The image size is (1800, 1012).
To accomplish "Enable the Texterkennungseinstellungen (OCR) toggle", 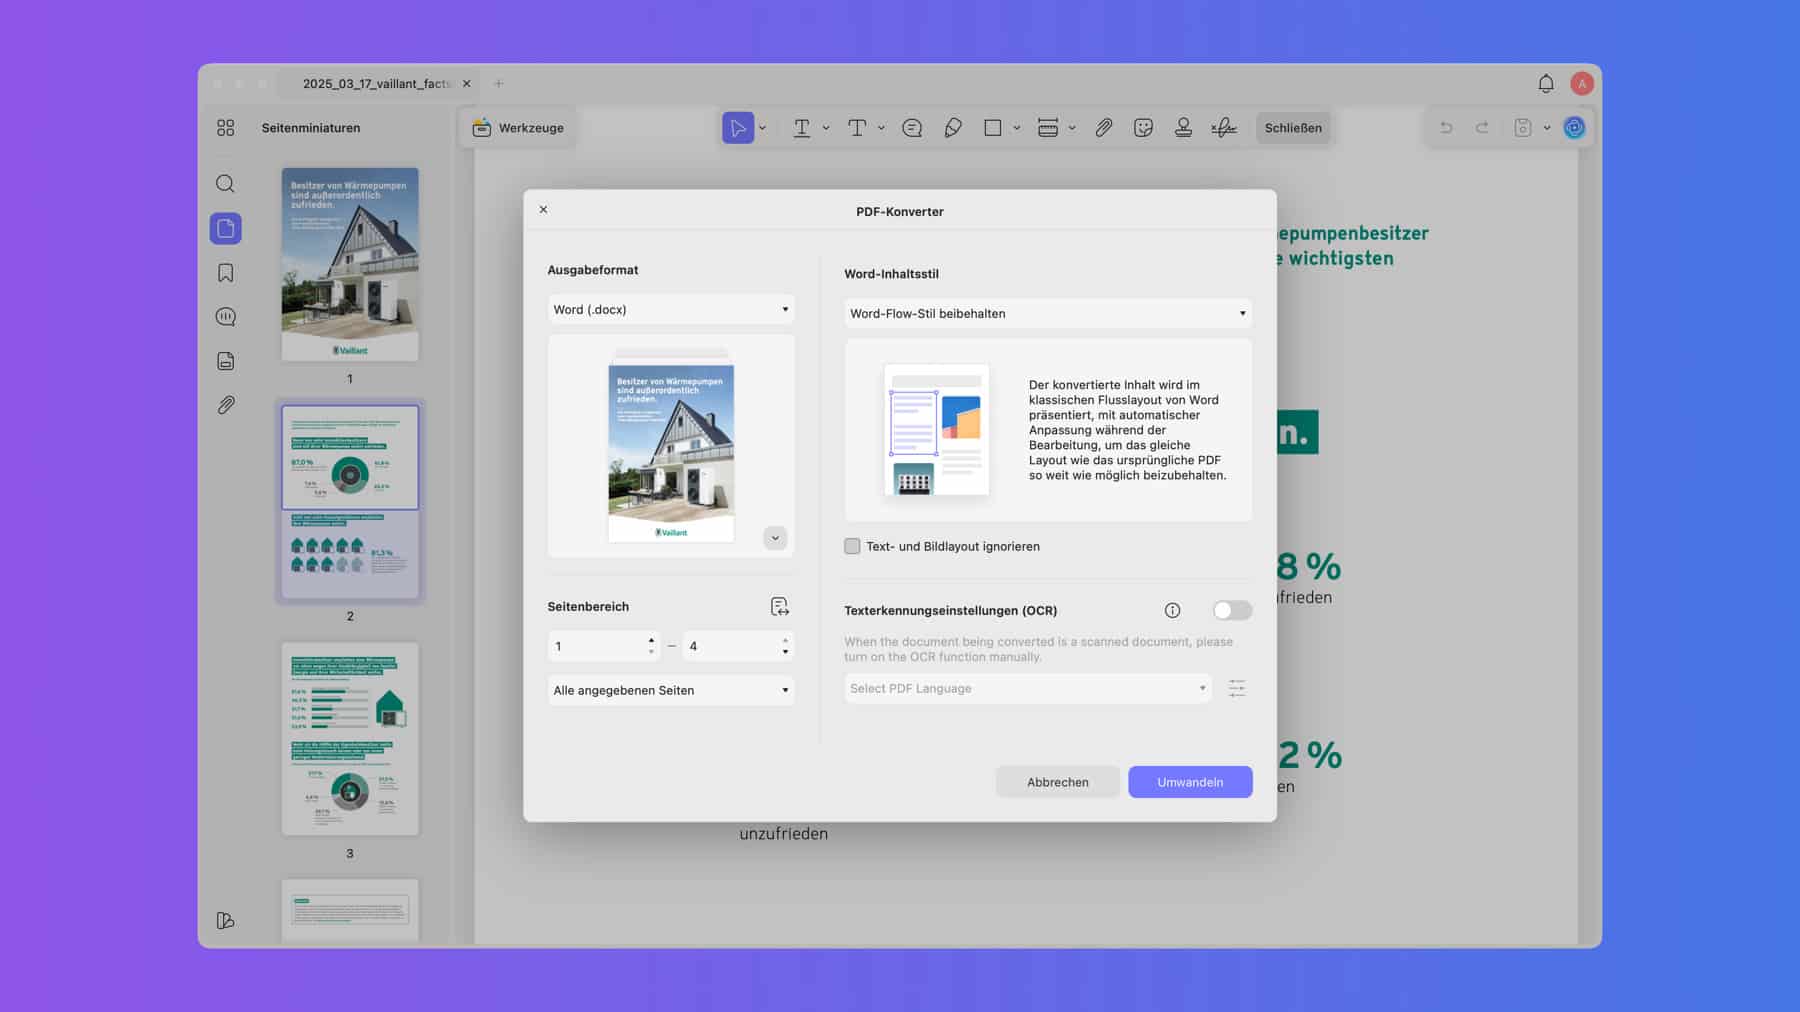I will (x=1231, y=610).
